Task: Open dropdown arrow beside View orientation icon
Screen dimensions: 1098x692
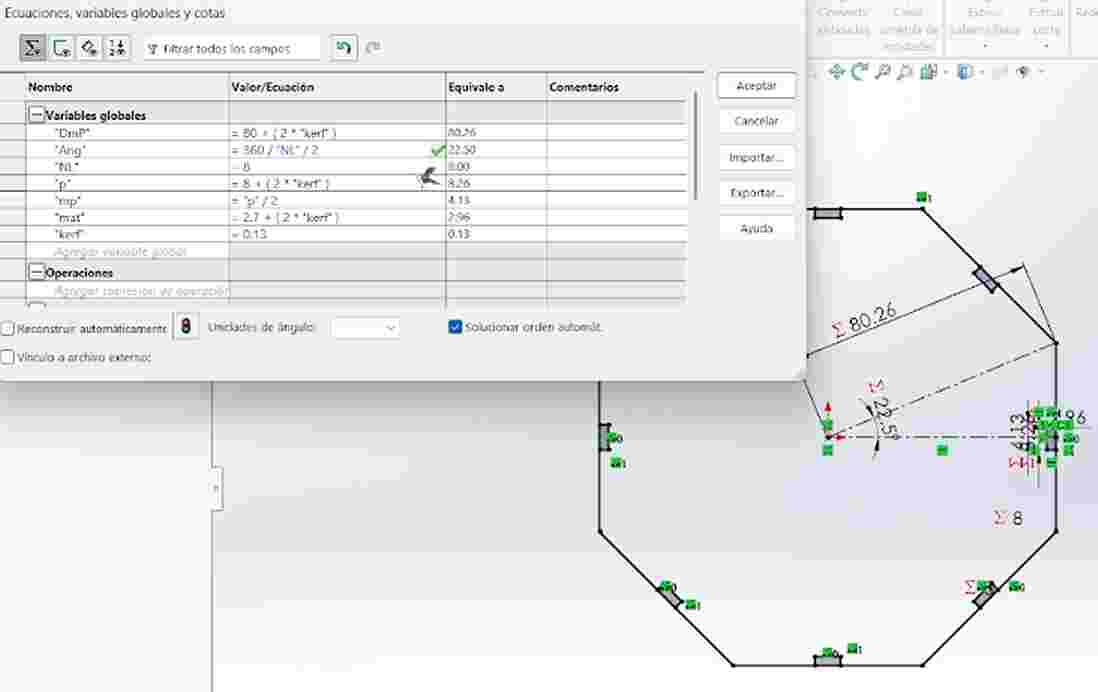Action: [x=945, y=72]
